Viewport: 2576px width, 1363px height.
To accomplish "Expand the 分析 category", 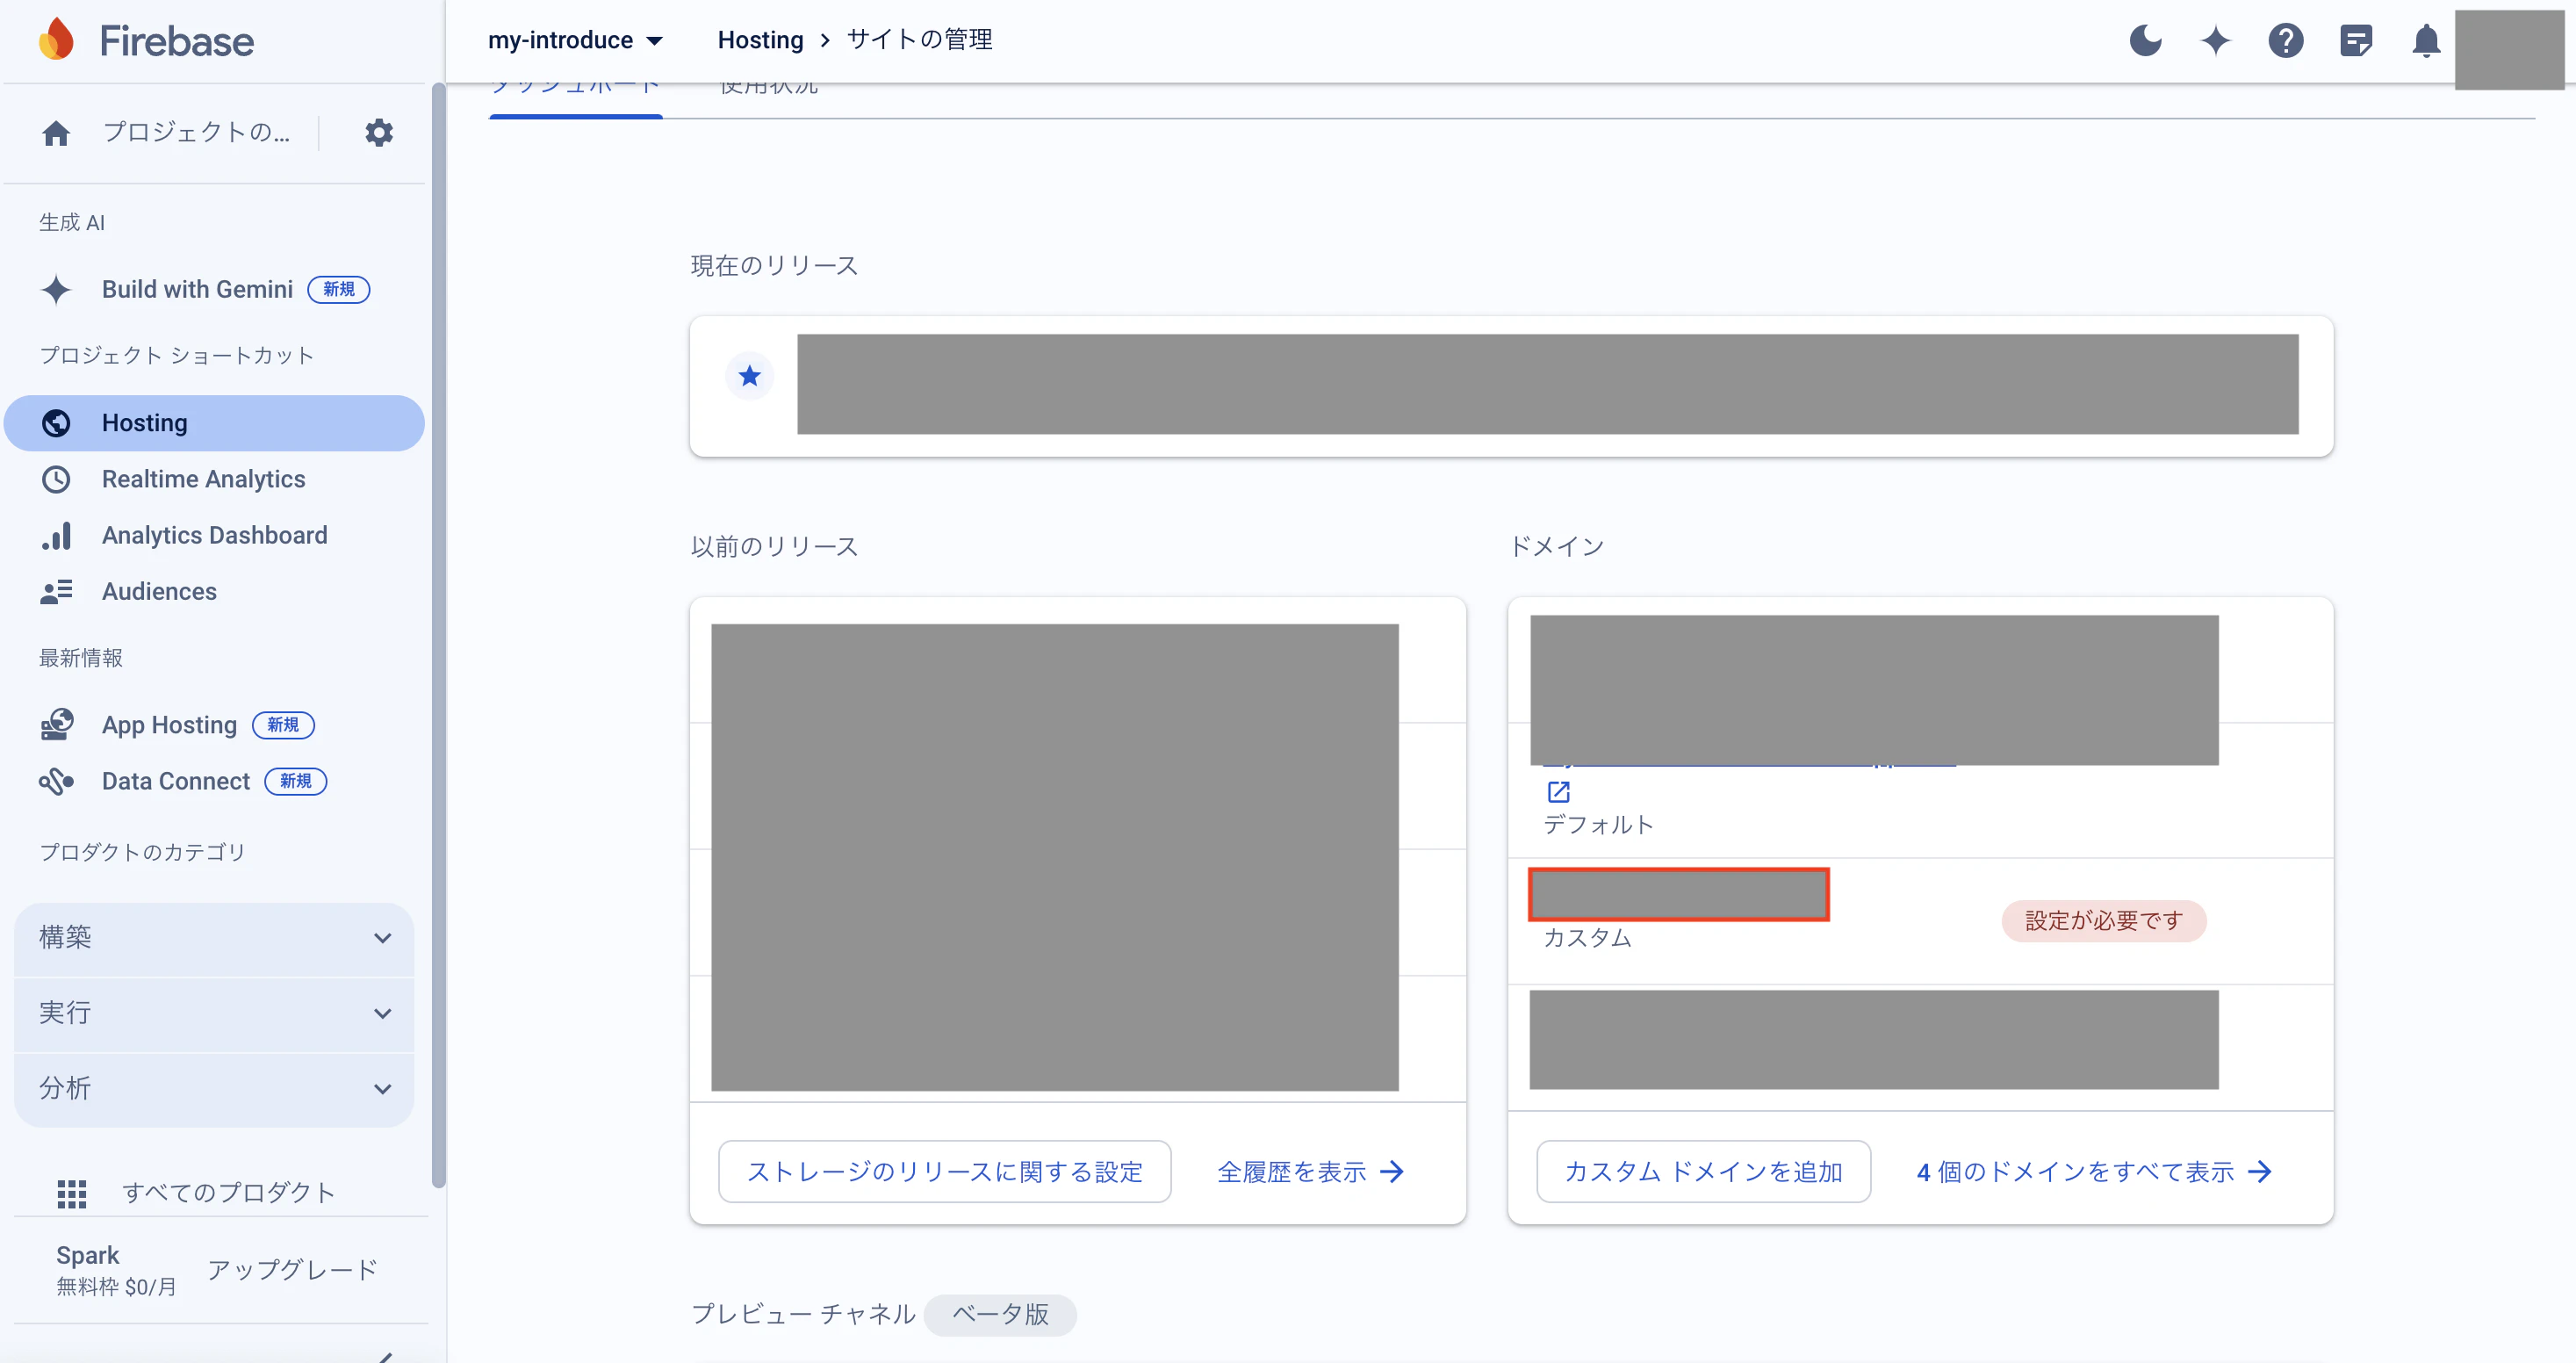I will click(214, 1088).
